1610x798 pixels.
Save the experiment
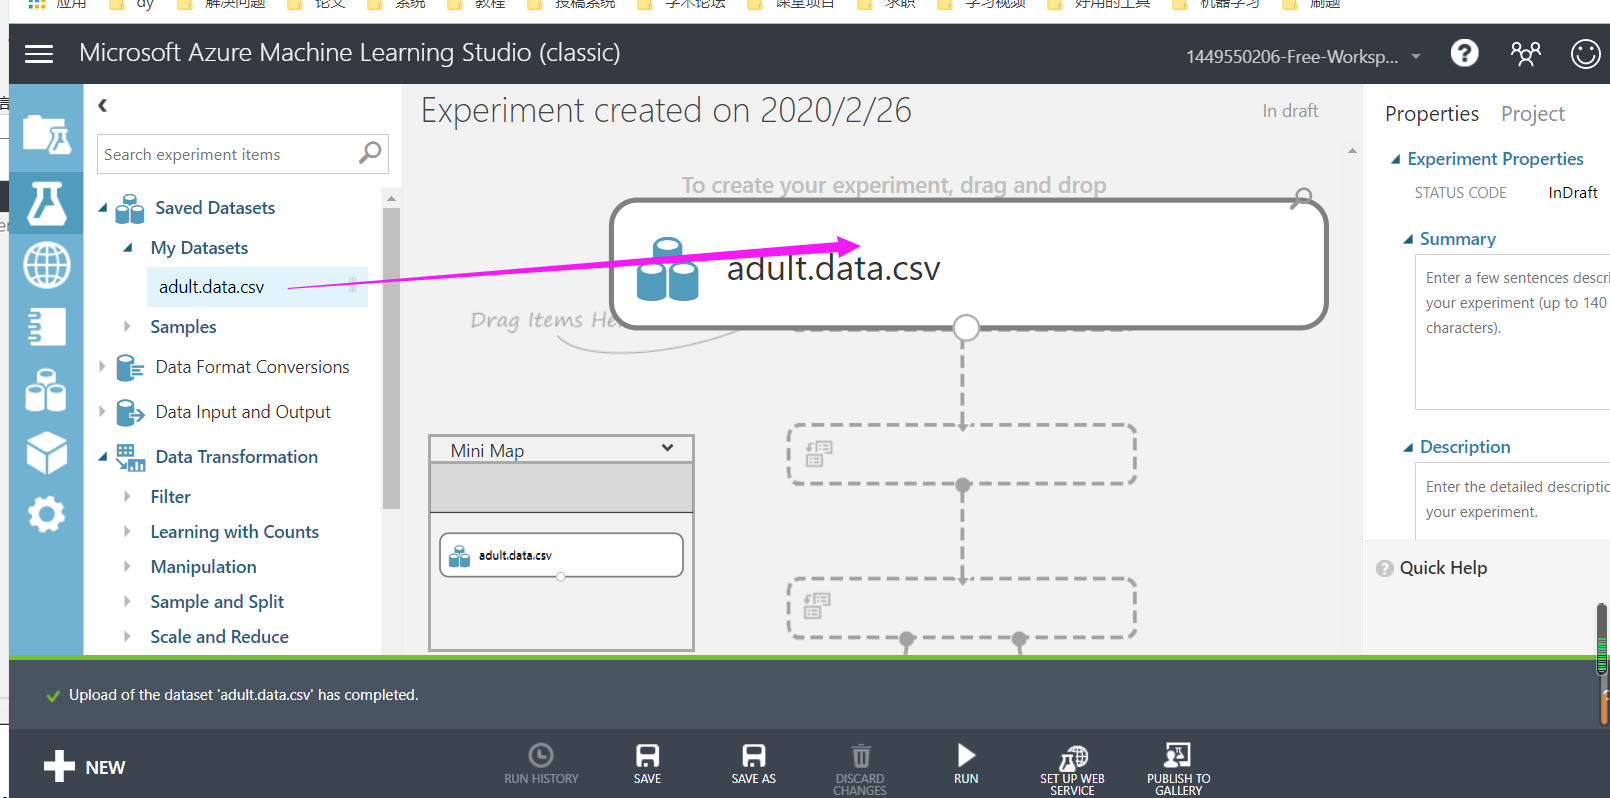pos(647,764)
